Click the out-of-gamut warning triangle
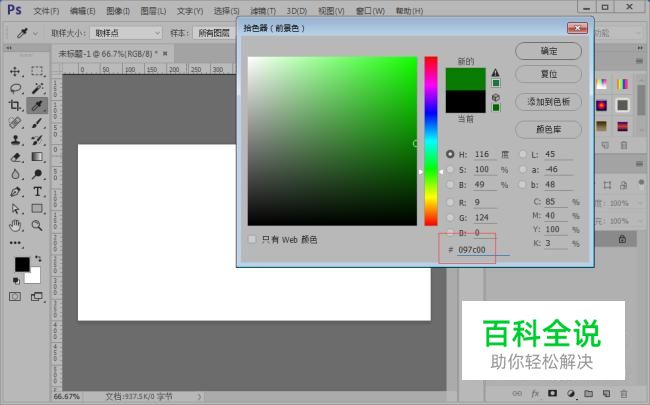 tap(495, 73)
